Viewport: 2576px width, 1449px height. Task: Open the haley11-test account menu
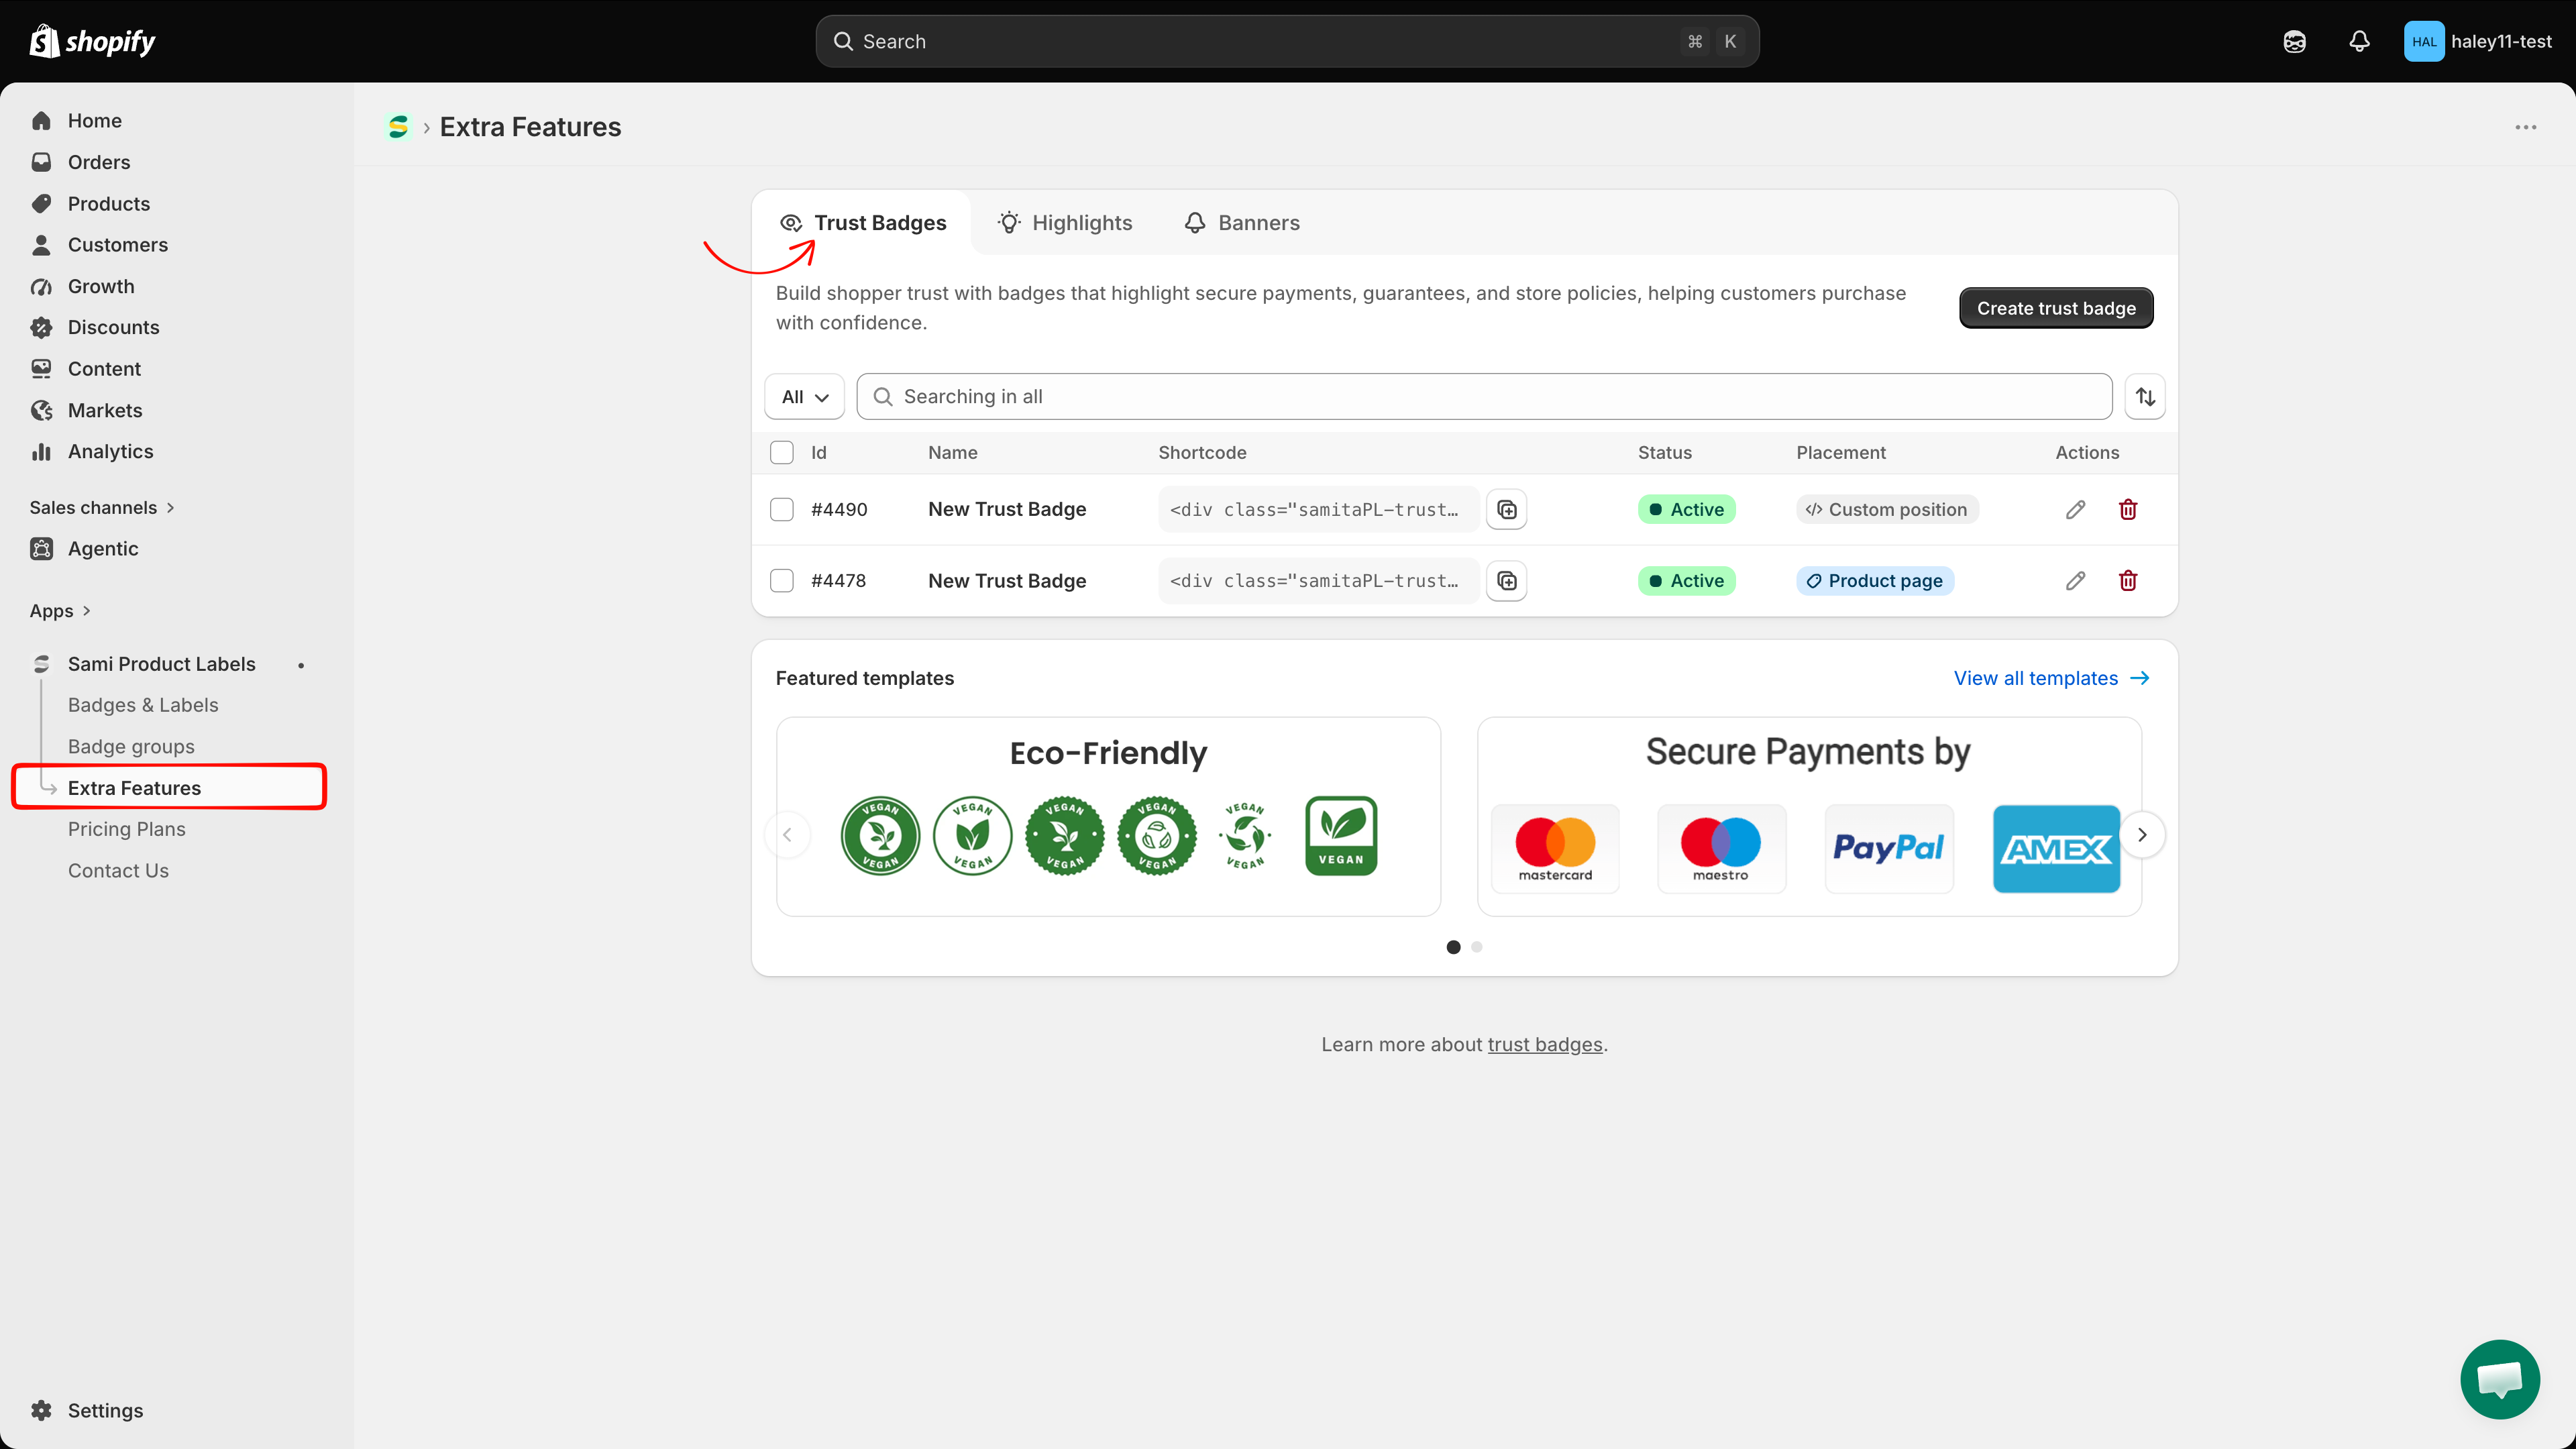click(2478, 41)
